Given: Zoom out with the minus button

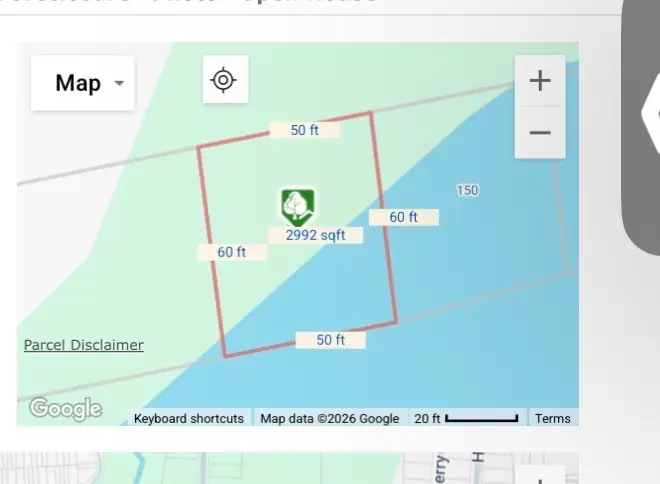Looking at the screenshot, I should click(x=539, y=133).
